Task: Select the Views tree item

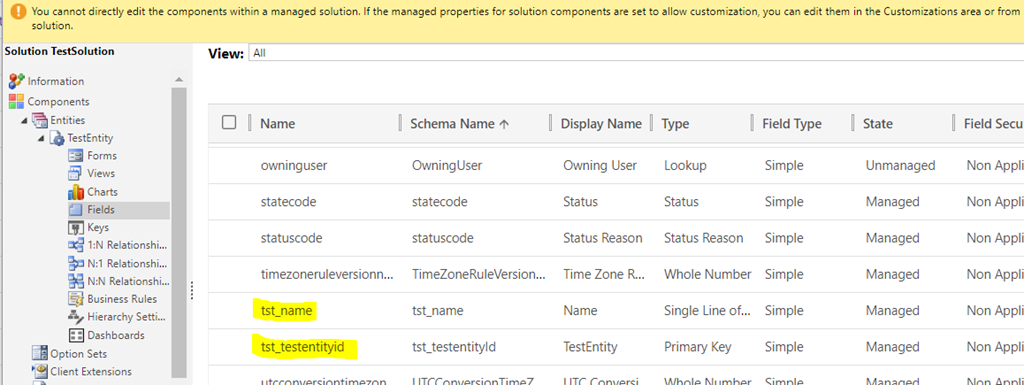Action: 101,174
